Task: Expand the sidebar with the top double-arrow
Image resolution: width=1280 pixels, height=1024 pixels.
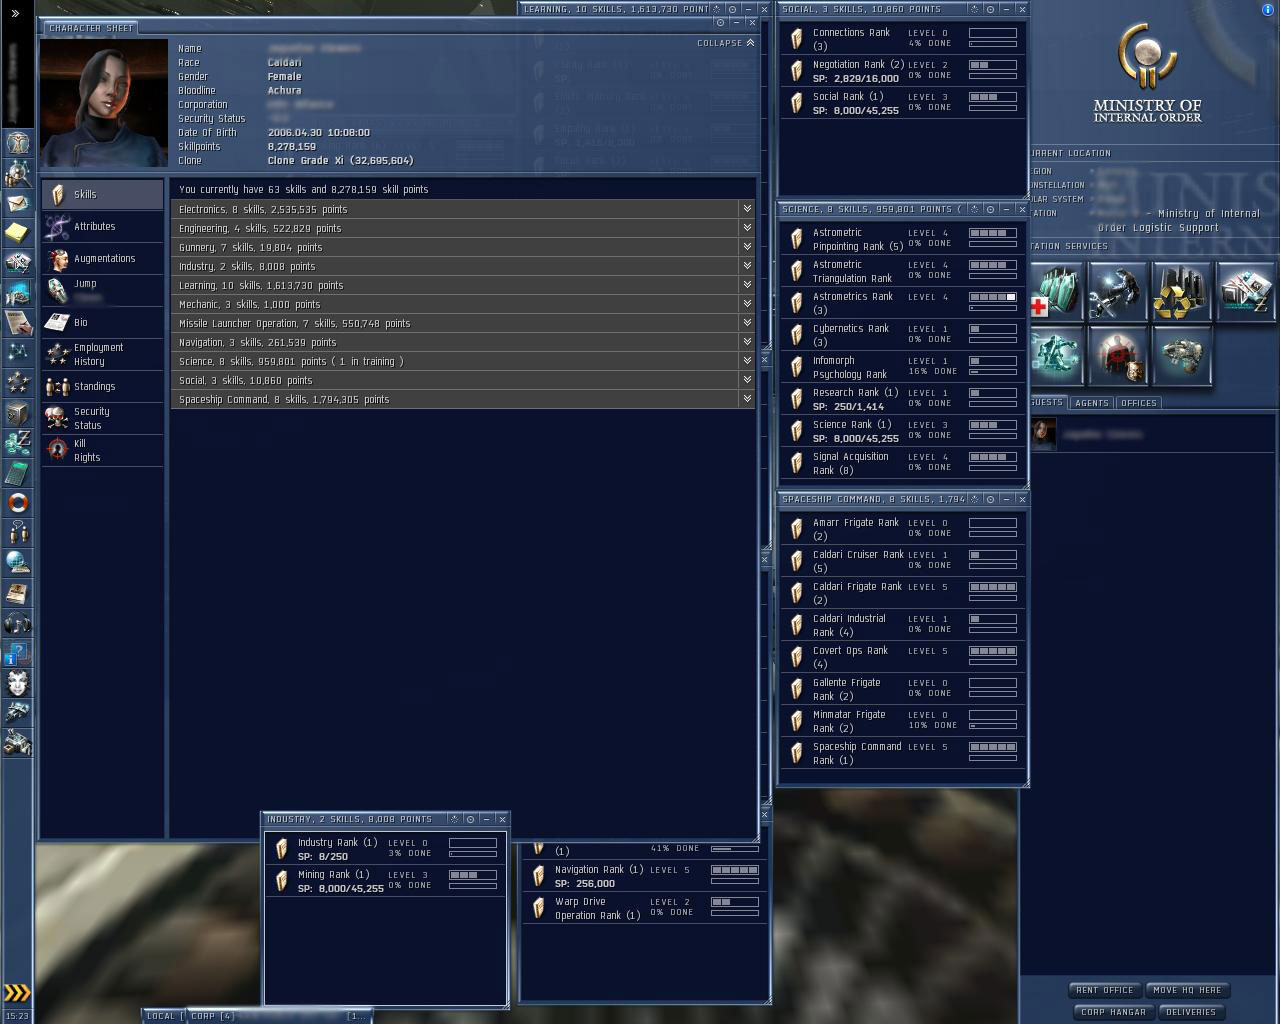Action: click(x=16, y=13)
